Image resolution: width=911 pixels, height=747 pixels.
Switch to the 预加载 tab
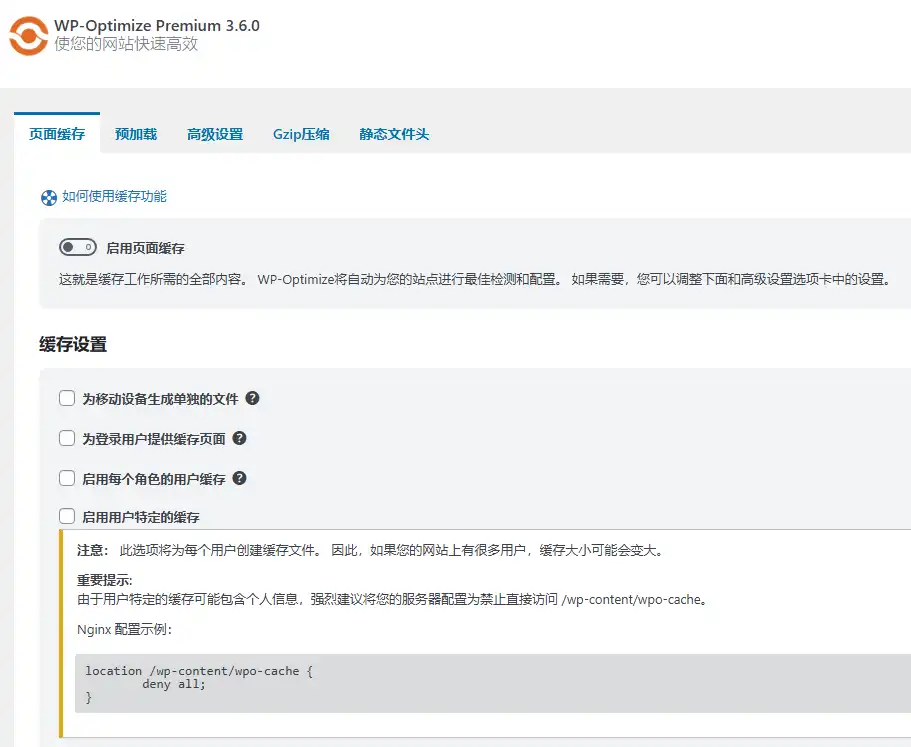tap(134, 133)
